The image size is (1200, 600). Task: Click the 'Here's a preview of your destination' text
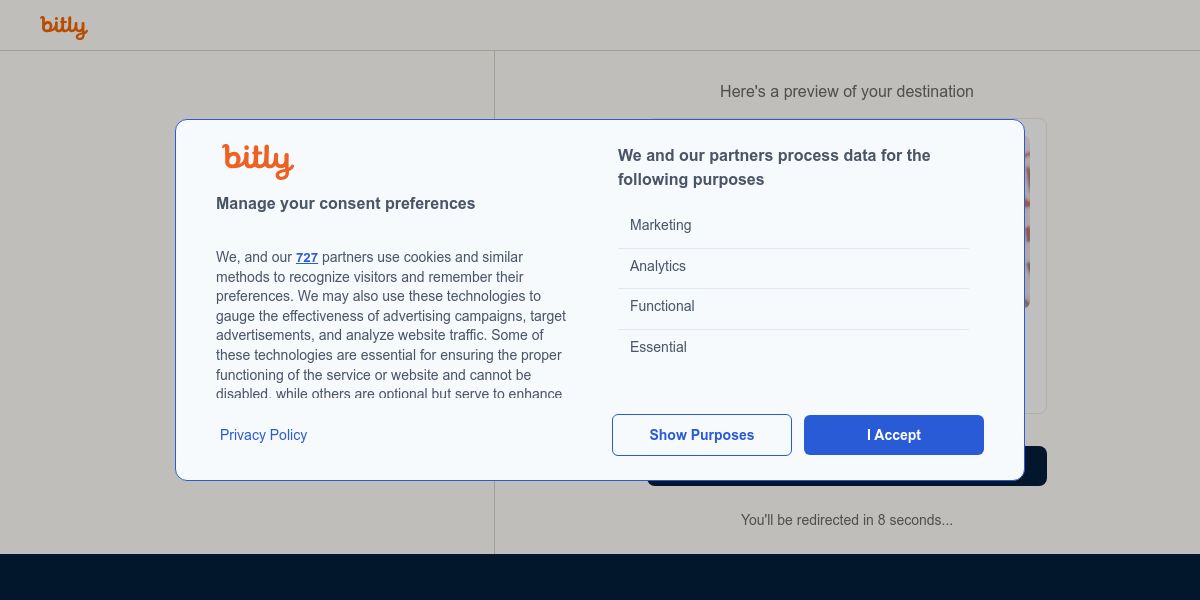(x=846, y=92)
